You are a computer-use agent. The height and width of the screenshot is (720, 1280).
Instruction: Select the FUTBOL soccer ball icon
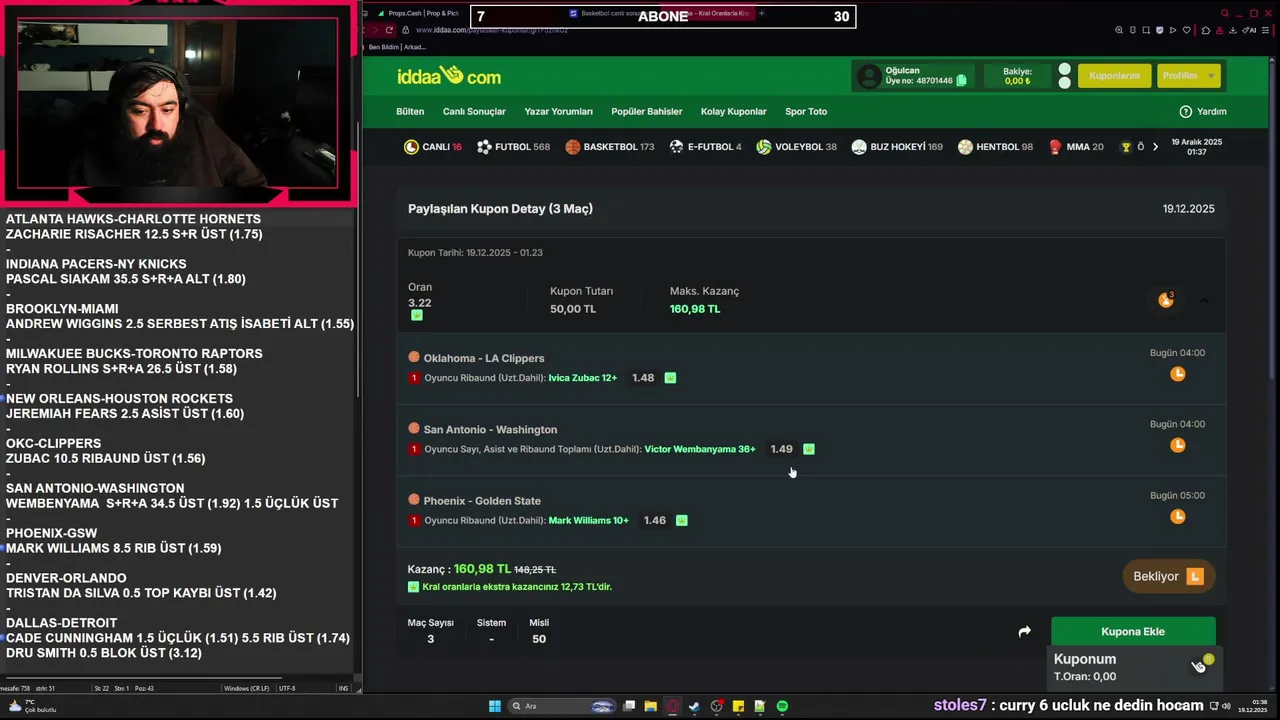click(484, 147)
